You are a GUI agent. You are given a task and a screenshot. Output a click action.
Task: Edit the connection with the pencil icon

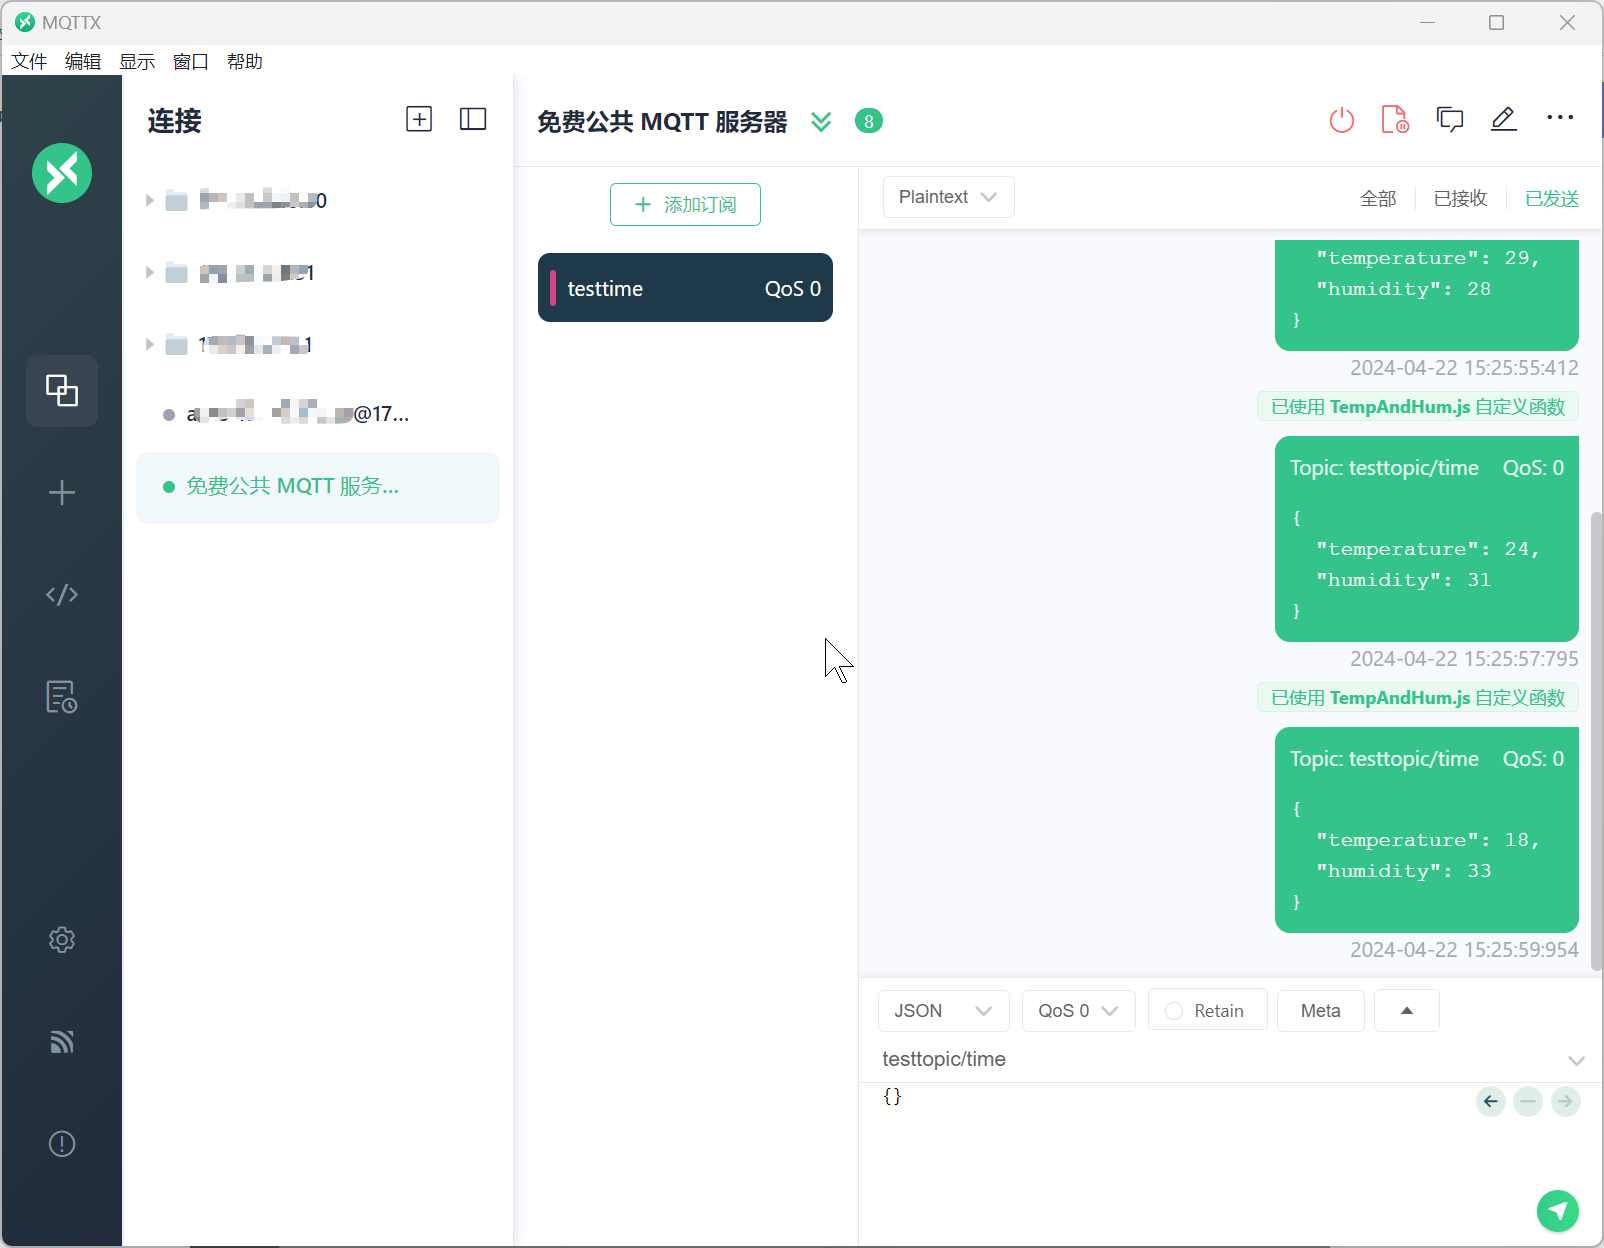(1504, 120)
